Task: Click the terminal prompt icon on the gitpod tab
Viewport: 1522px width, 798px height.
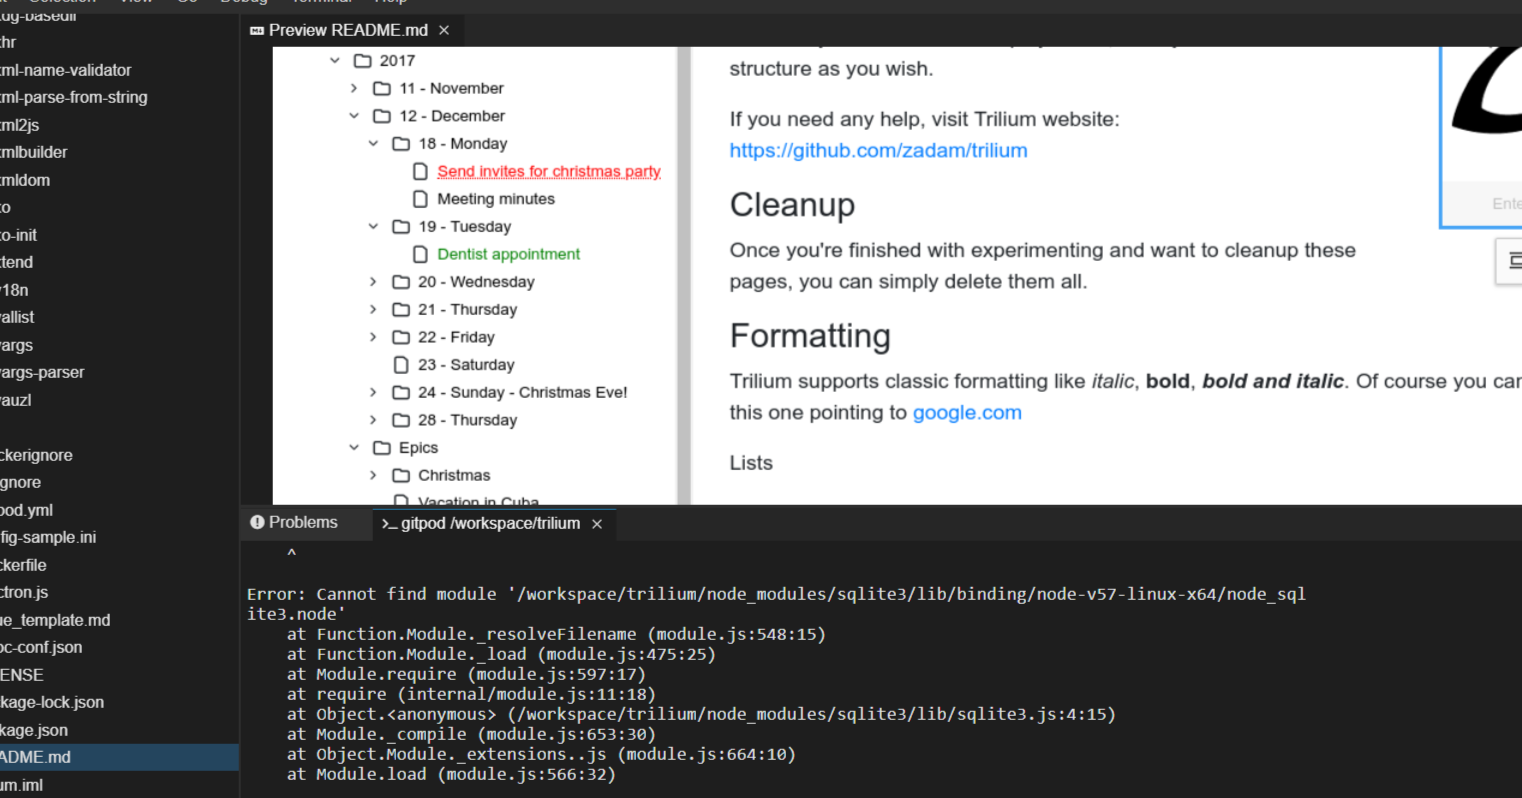Action: coord(388,523)
